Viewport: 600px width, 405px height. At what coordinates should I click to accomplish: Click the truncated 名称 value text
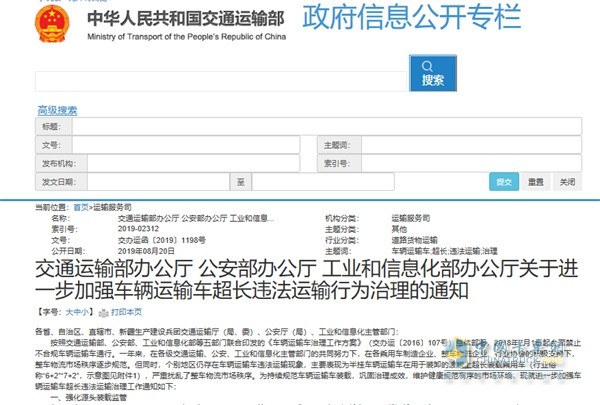(x=196, y=218)
